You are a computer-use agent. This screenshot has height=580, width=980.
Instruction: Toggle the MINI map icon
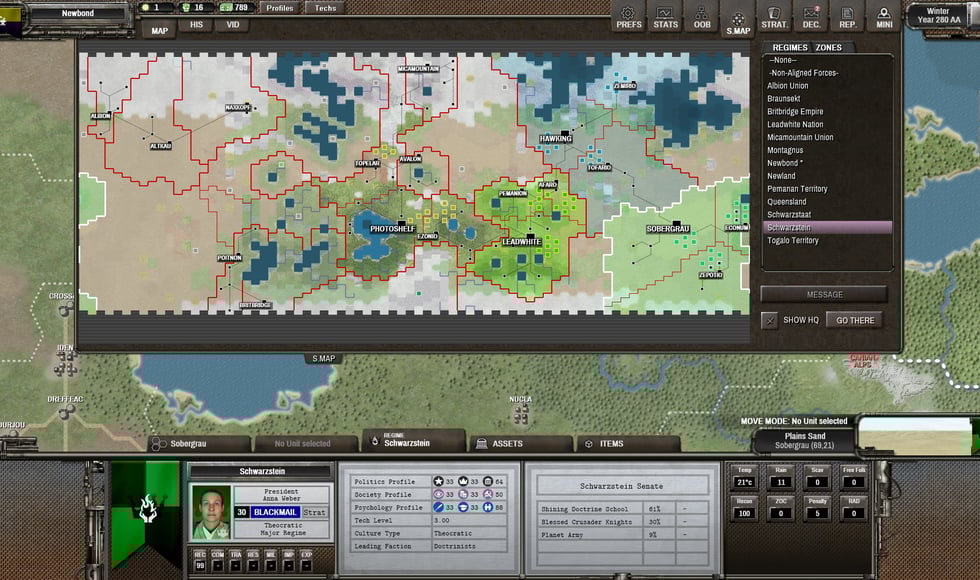pyautogui.click(x=884, y=16)
